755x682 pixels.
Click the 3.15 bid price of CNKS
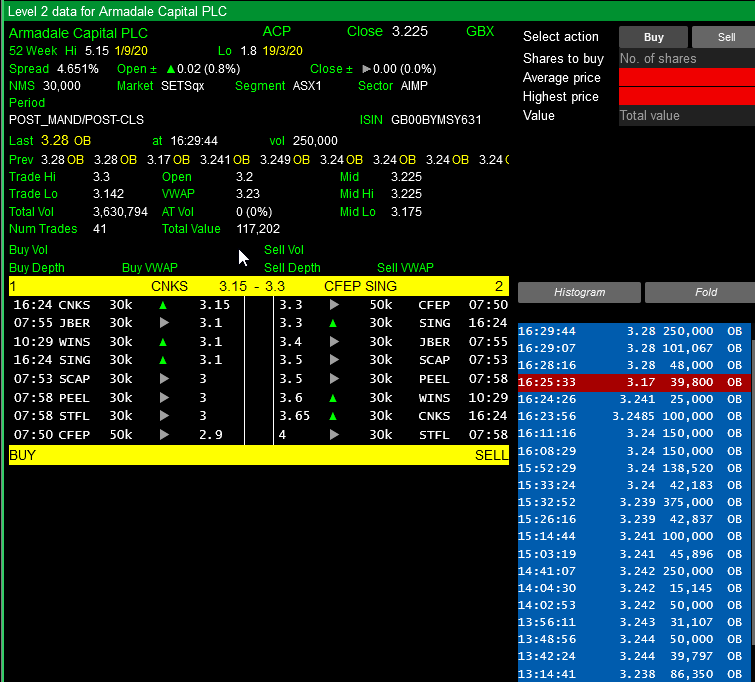pos(215,305)
